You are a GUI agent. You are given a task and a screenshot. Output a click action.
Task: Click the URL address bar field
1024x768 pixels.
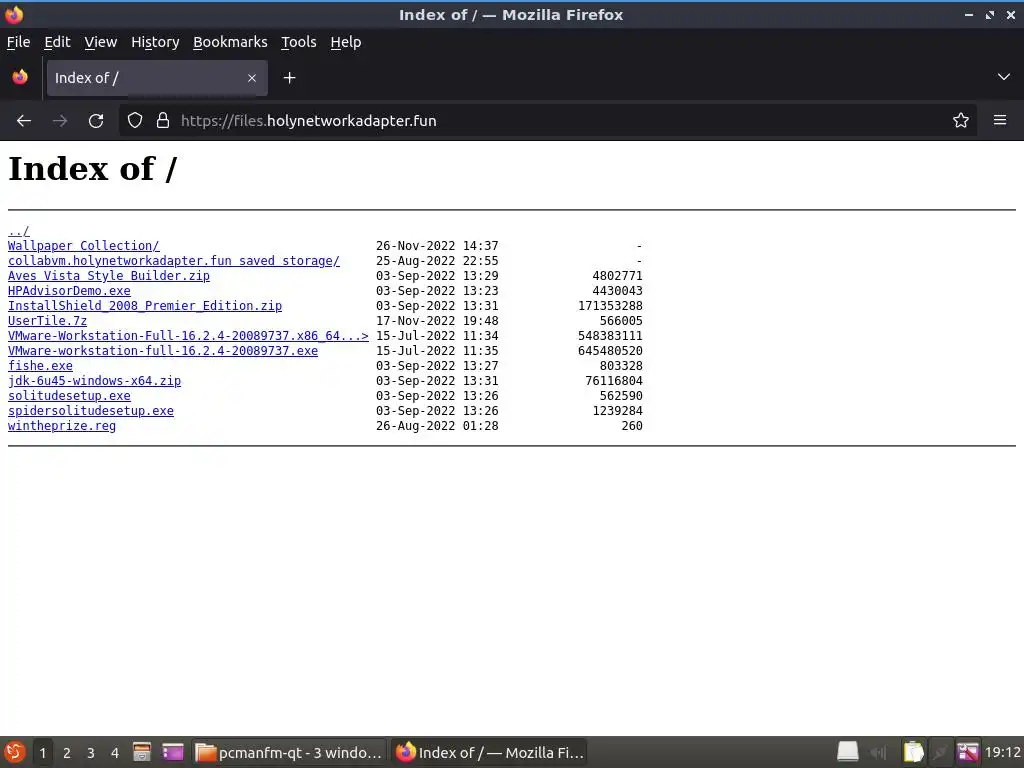click(x=547, y=121)
